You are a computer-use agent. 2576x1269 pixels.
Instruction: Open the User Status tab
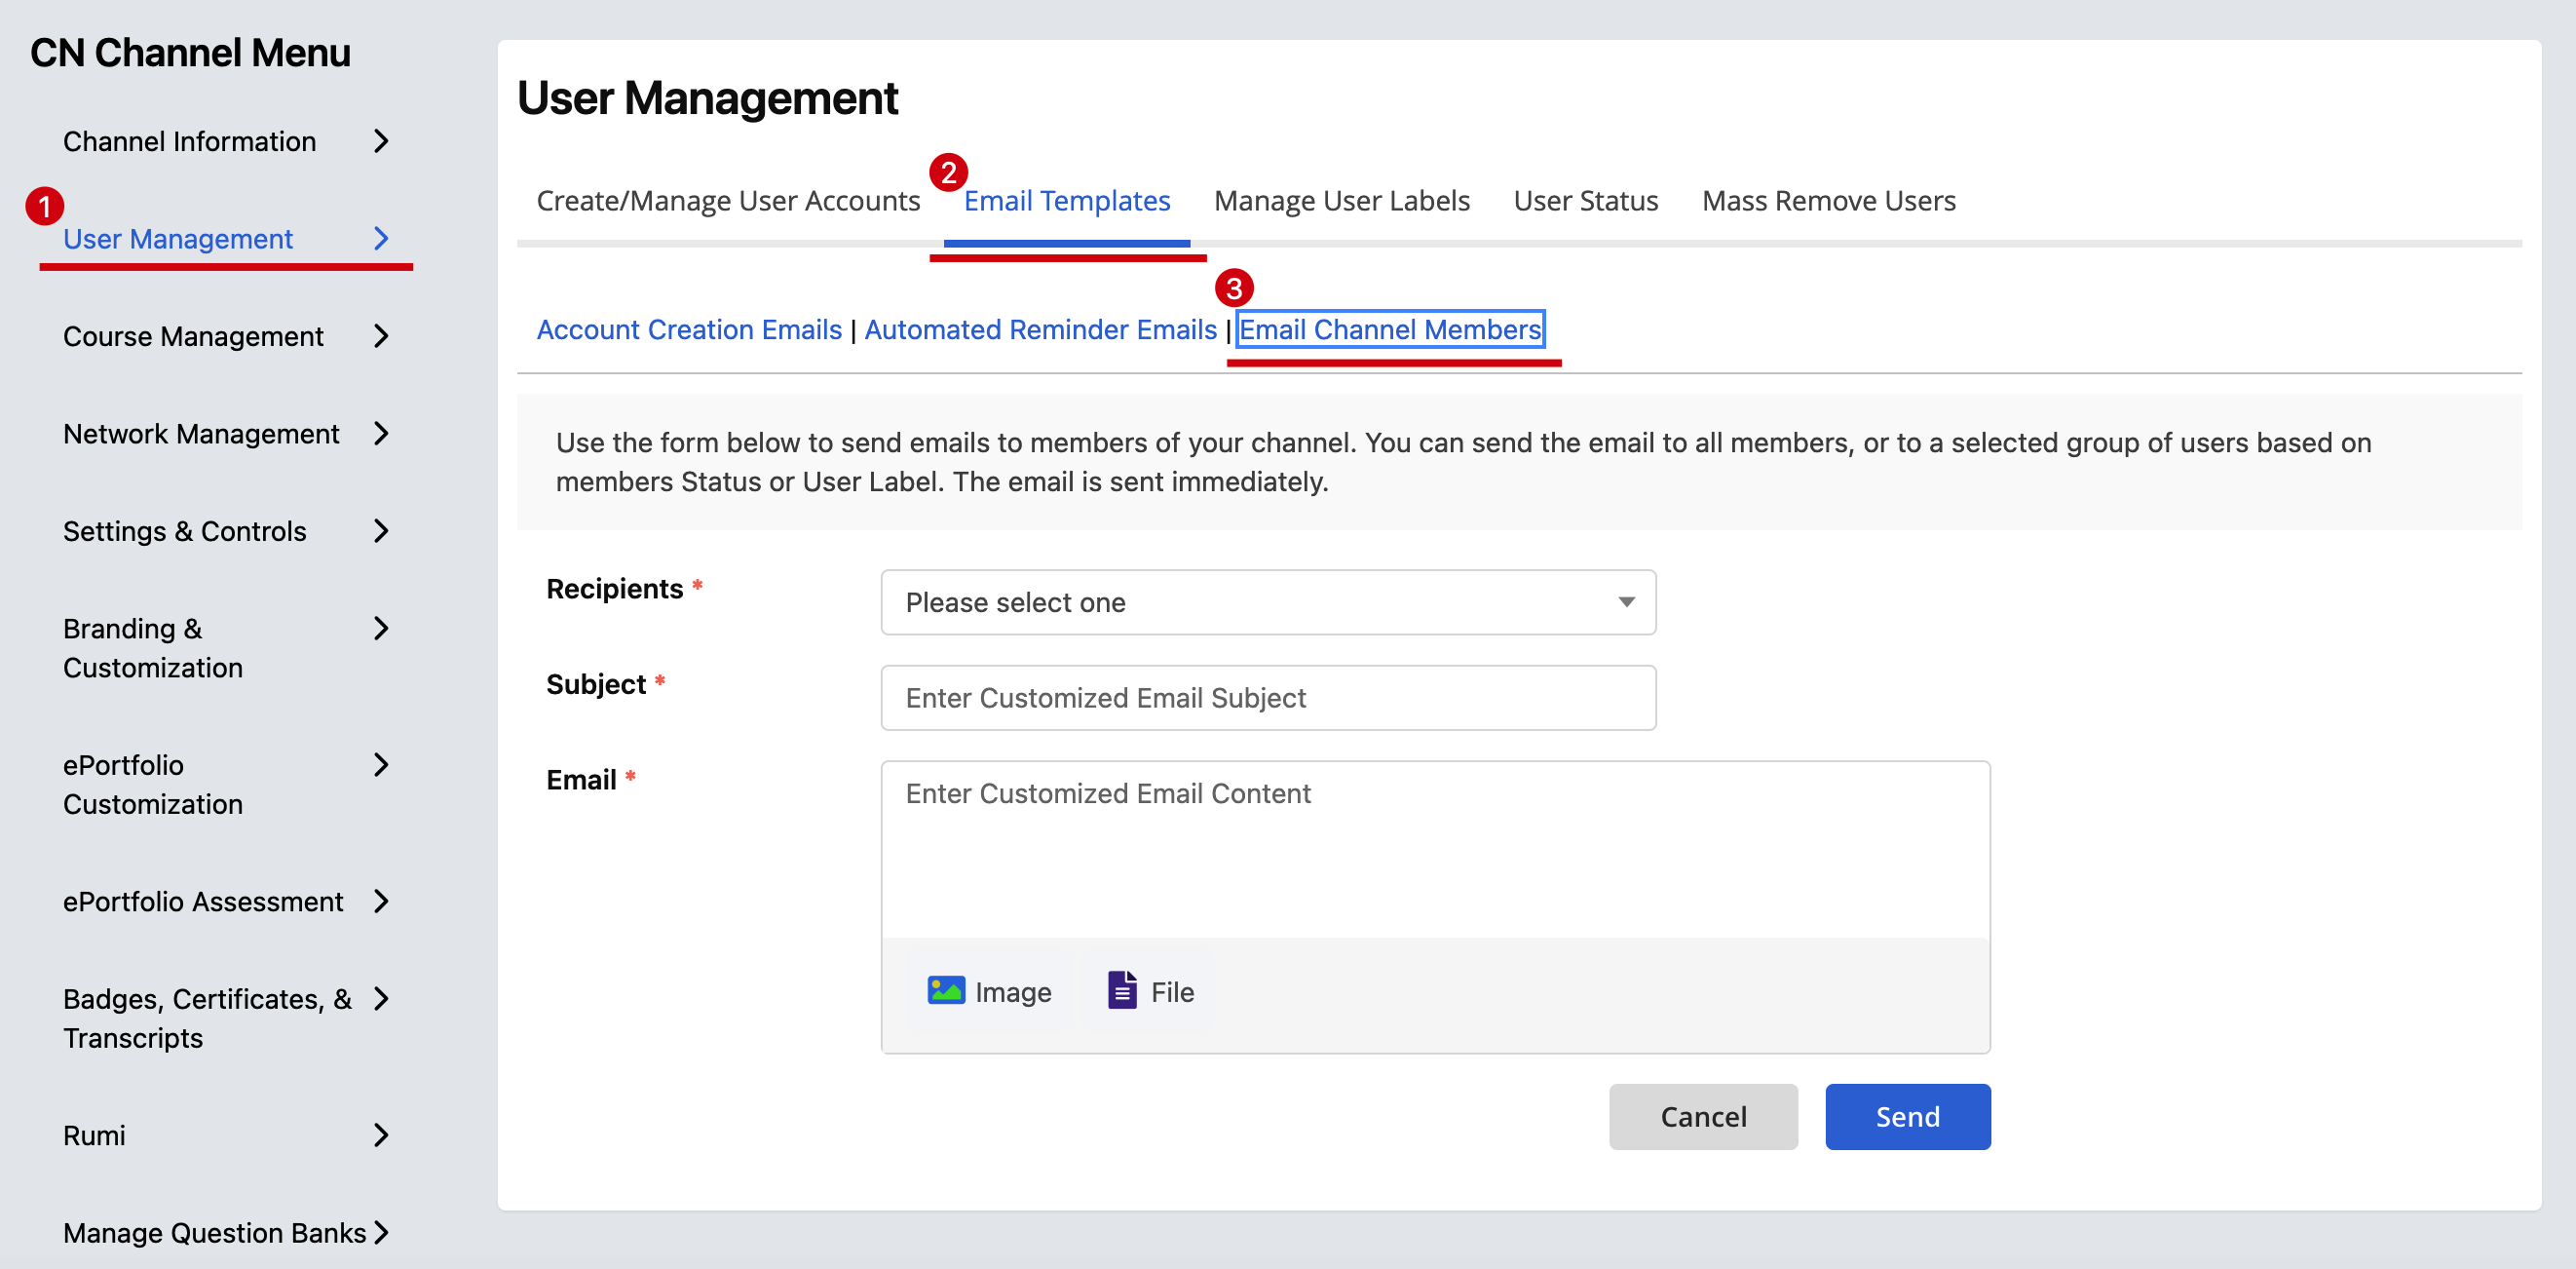point(1585,201)
